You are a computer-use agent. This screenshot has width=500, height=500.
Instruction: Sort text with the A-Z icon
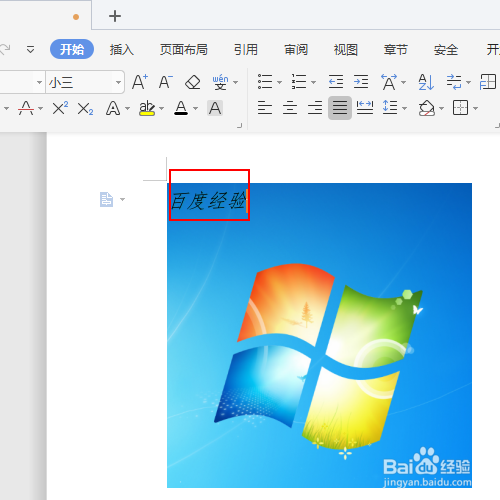[426, 82]
